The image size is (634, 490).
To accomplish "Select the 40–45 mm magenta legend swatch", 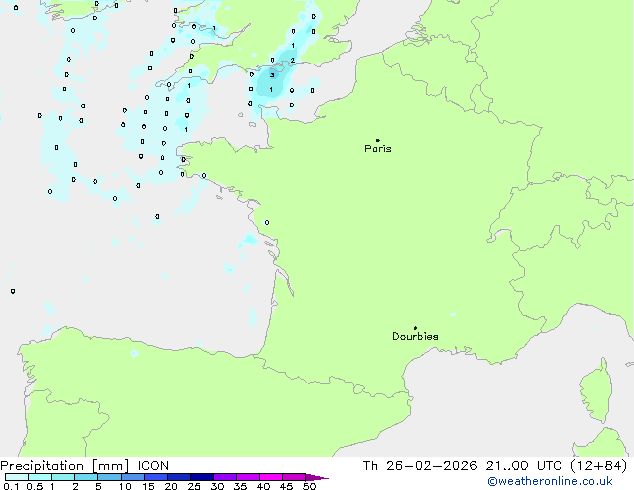I will click(271, 477).
